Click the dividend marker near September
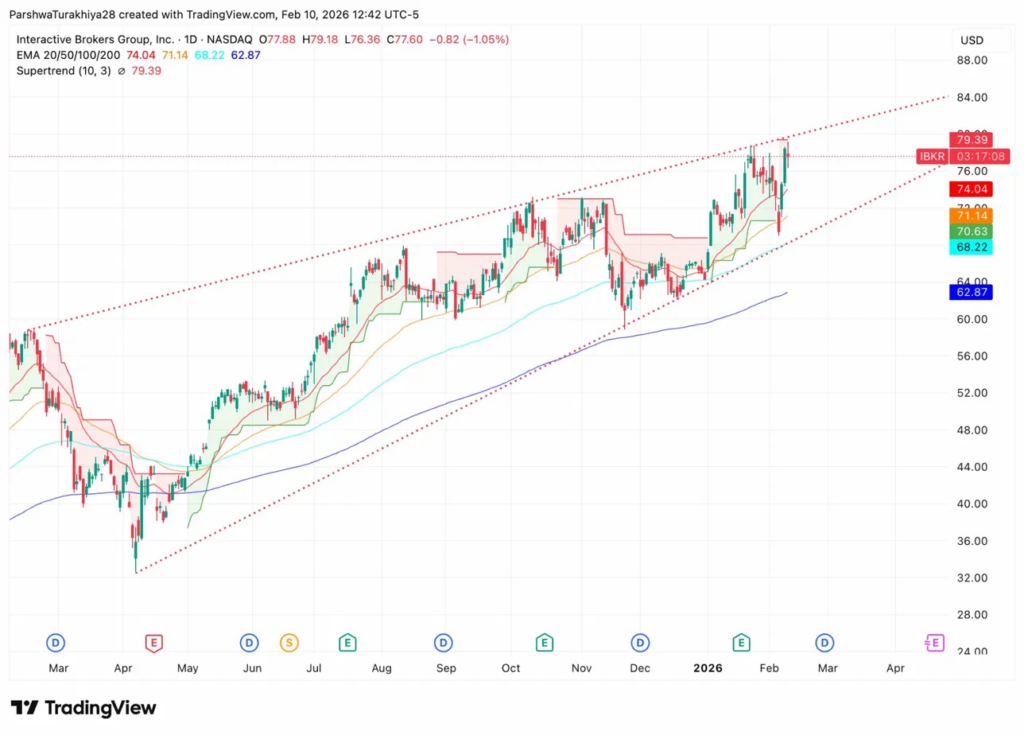 point(443,642)
